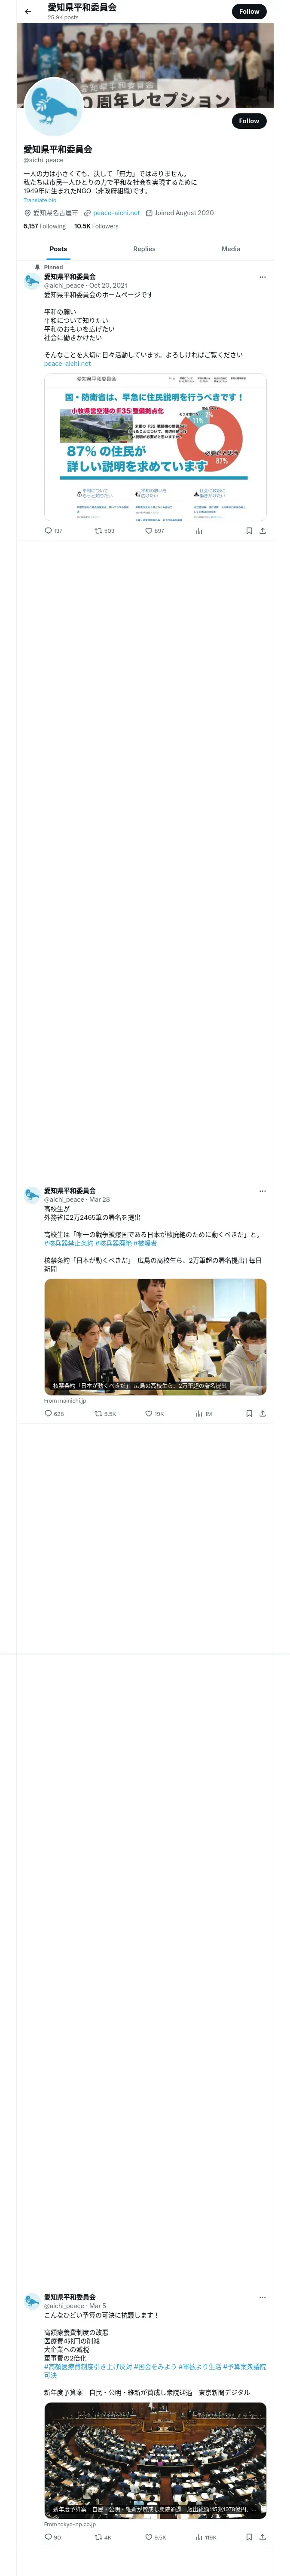The height and width of the screenshot is (2576, 290).
Task: Open more options on the Mar 28 post
Action: tap(263, 1191)
